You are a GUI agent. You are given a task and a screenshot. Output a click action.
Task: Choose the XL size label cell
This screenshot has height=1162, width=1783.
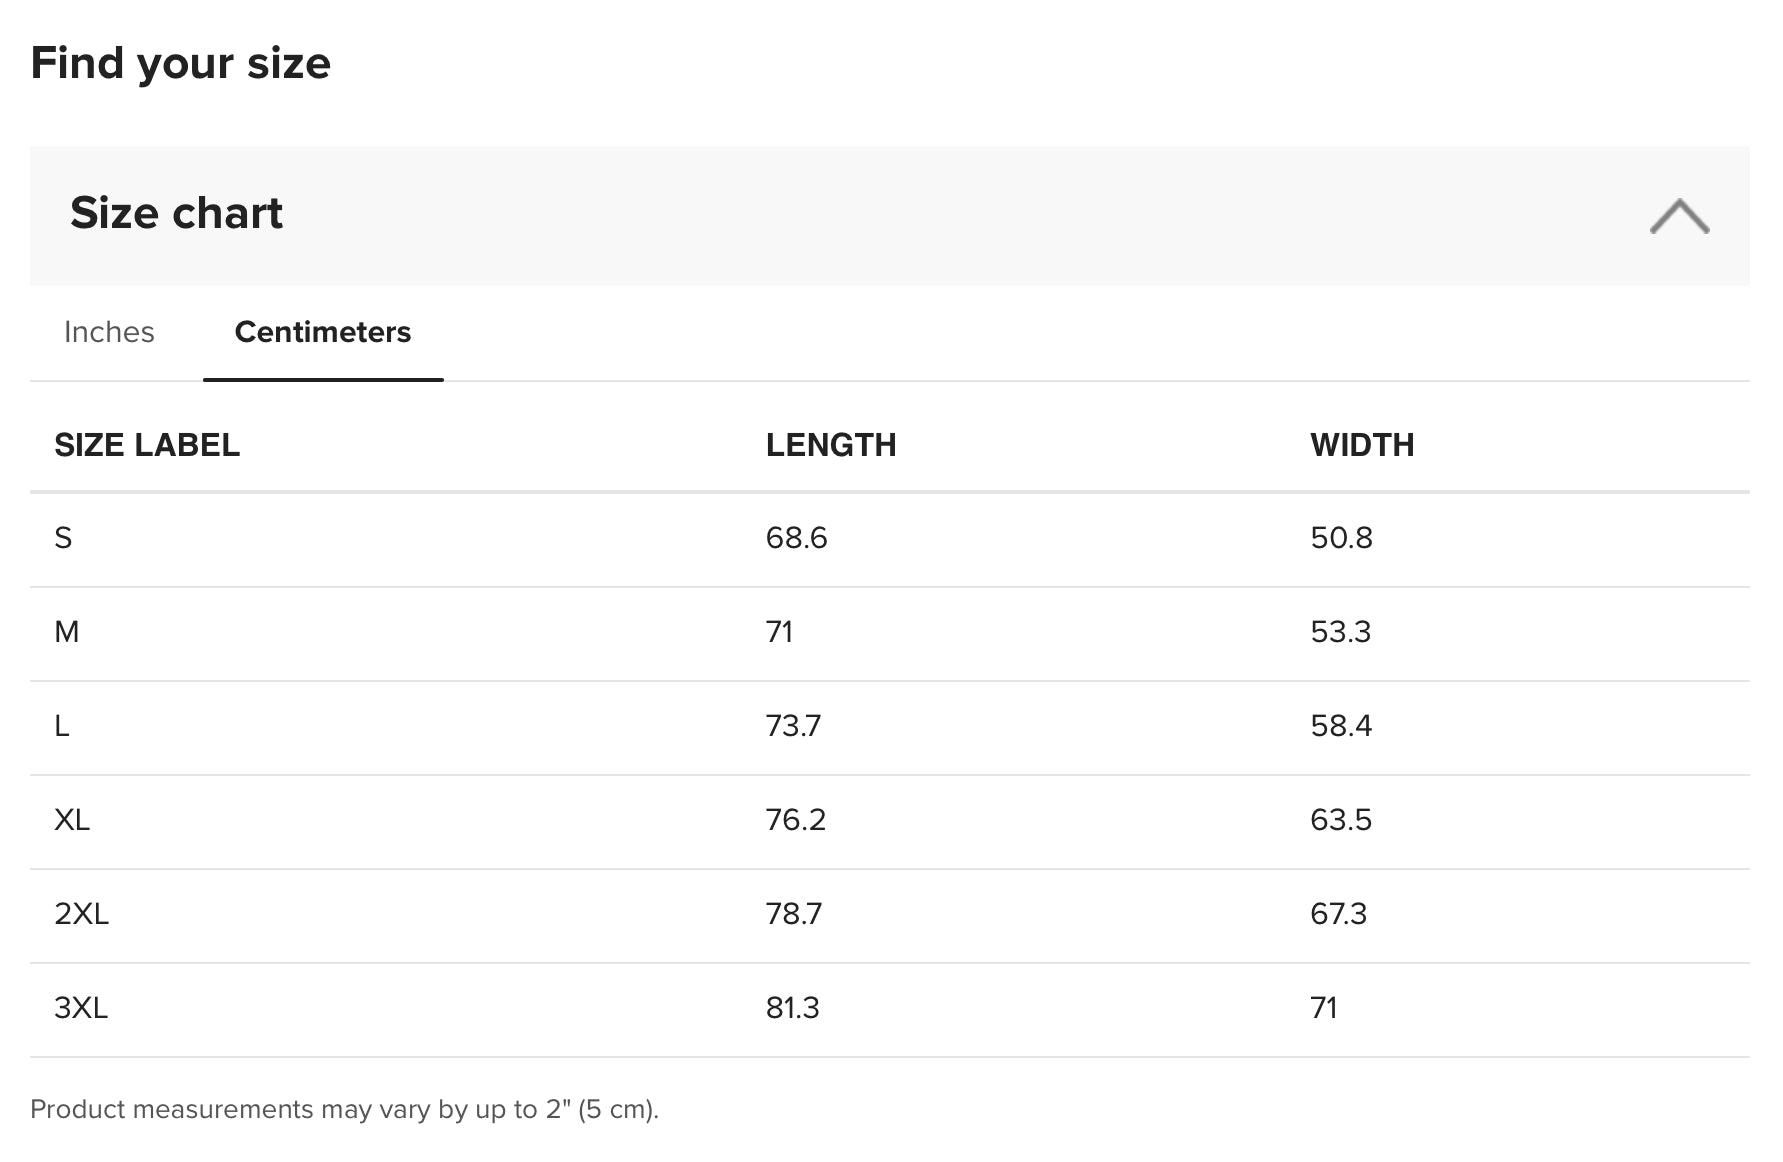pyautogui.click(x=72, y=820)
